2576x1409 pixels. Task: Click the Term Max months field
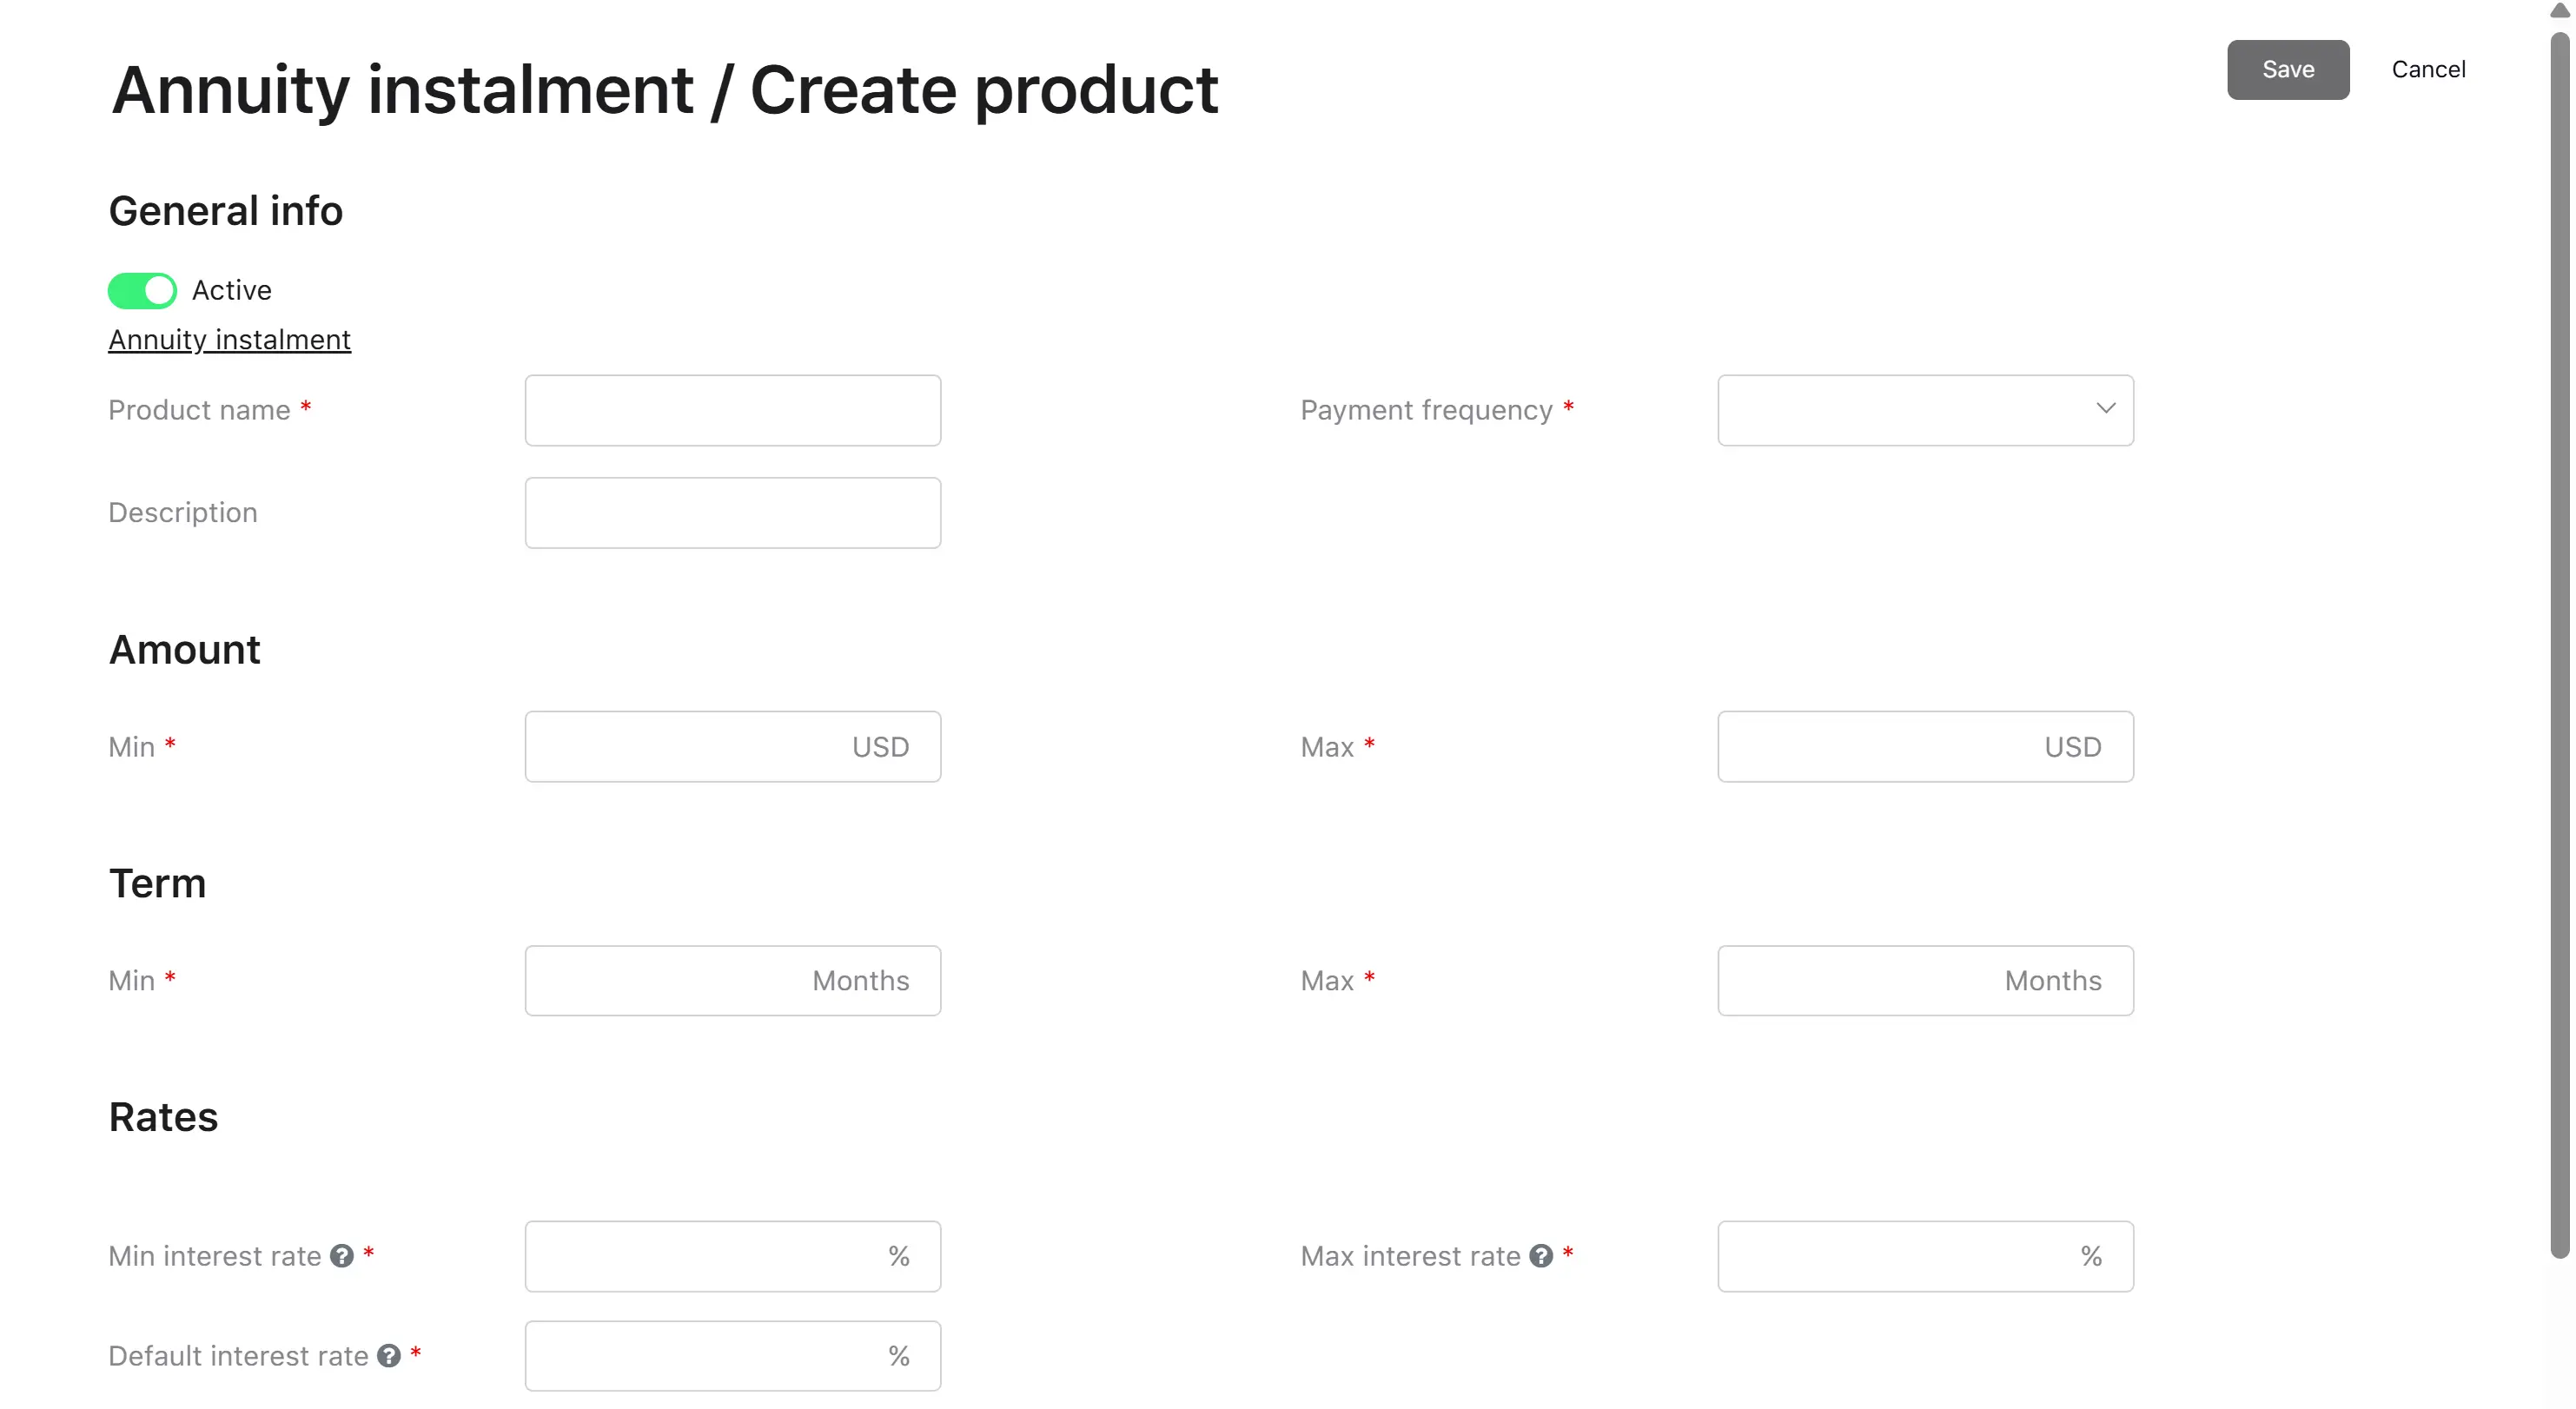point(1925,981)
